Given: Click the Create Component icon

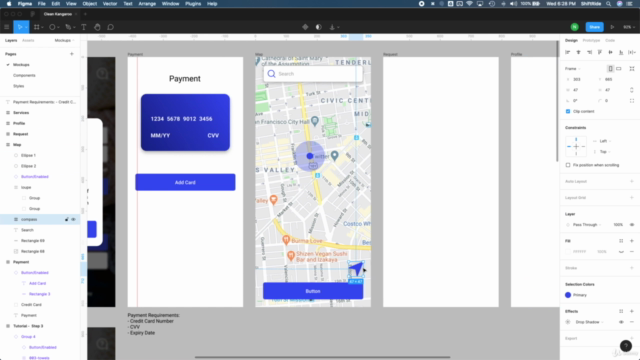Looking at the screenshot, I should (305, 27).
